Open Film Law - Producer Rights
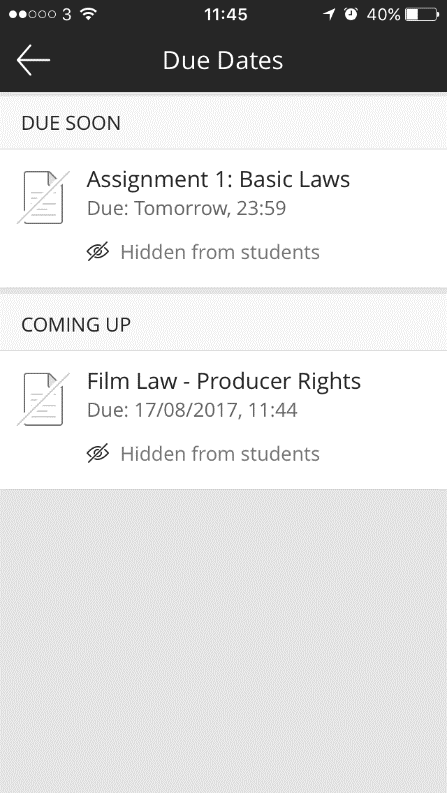This screenshot has height=793, width=447. click(x=224, y=420)
